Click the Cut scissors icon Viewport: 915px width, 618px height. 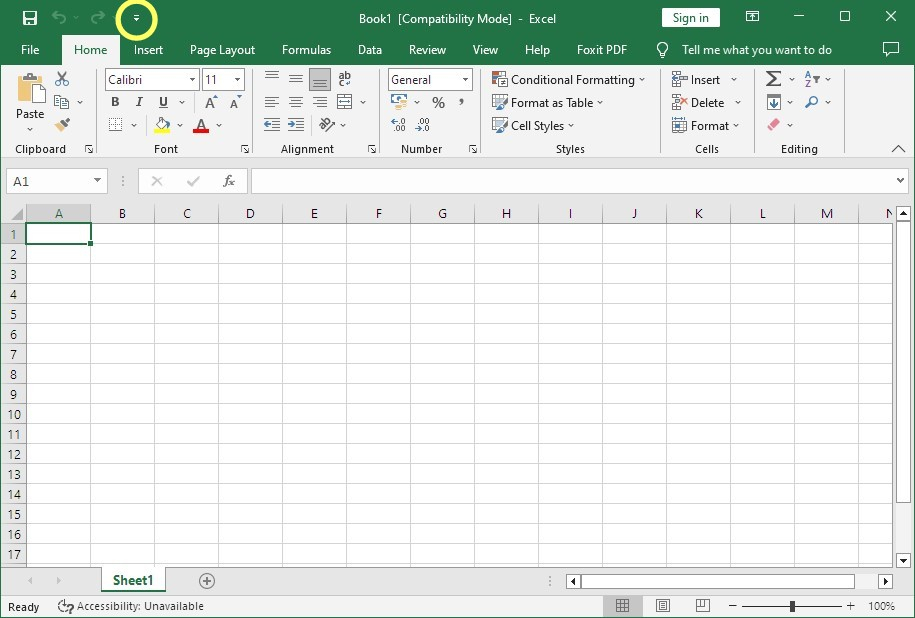click(62, 79)
